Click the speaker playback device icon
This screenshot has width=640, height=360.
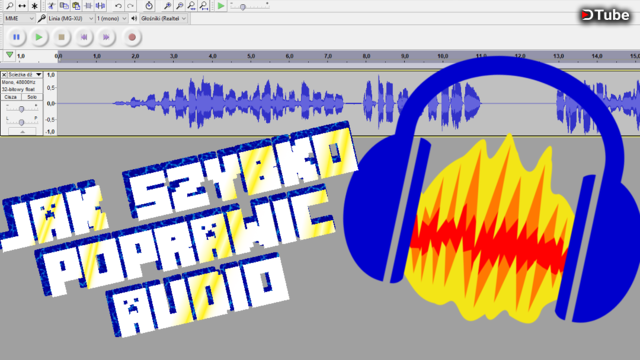[x=134, y=18]
